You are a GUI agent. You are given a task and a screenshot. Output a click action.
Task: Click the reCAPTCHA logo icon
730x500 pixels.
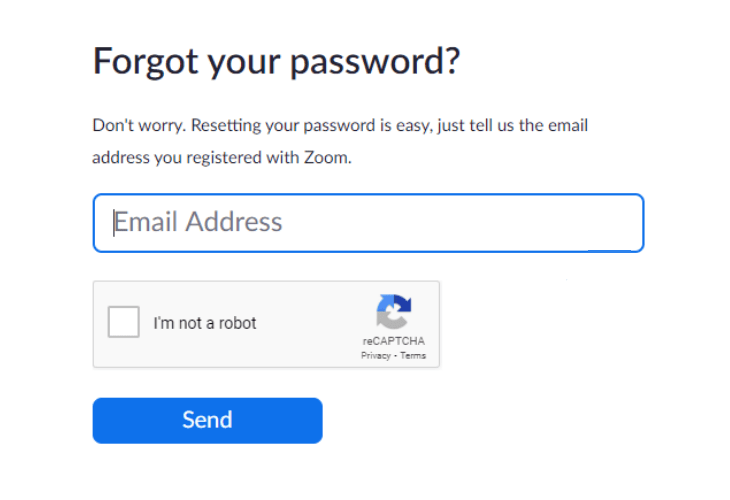[x=393, y=311]
